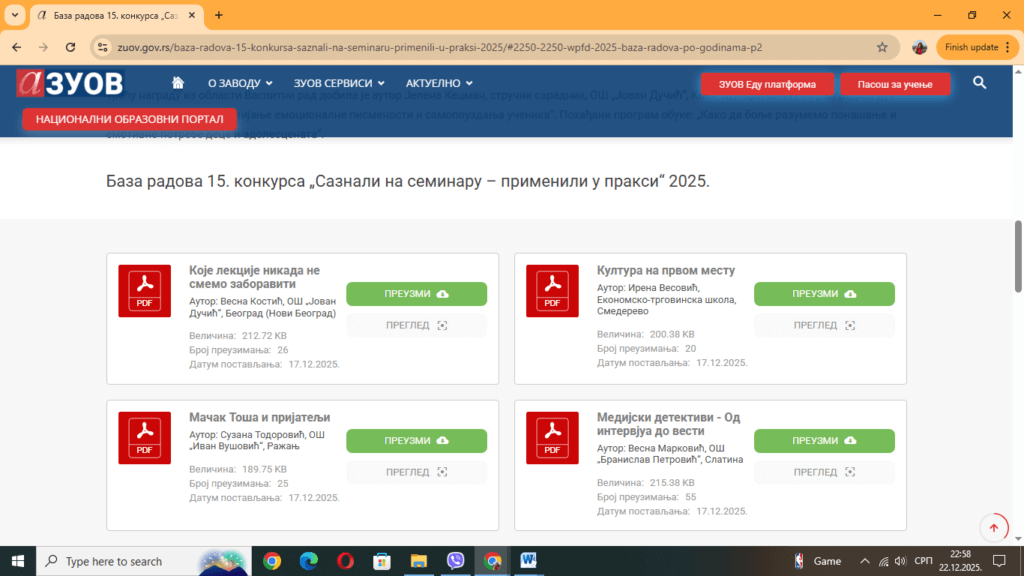Click PDF icon for Култура на првом месту
Image resolution: width=1024 pixels, height=576 pixels.
552,291
